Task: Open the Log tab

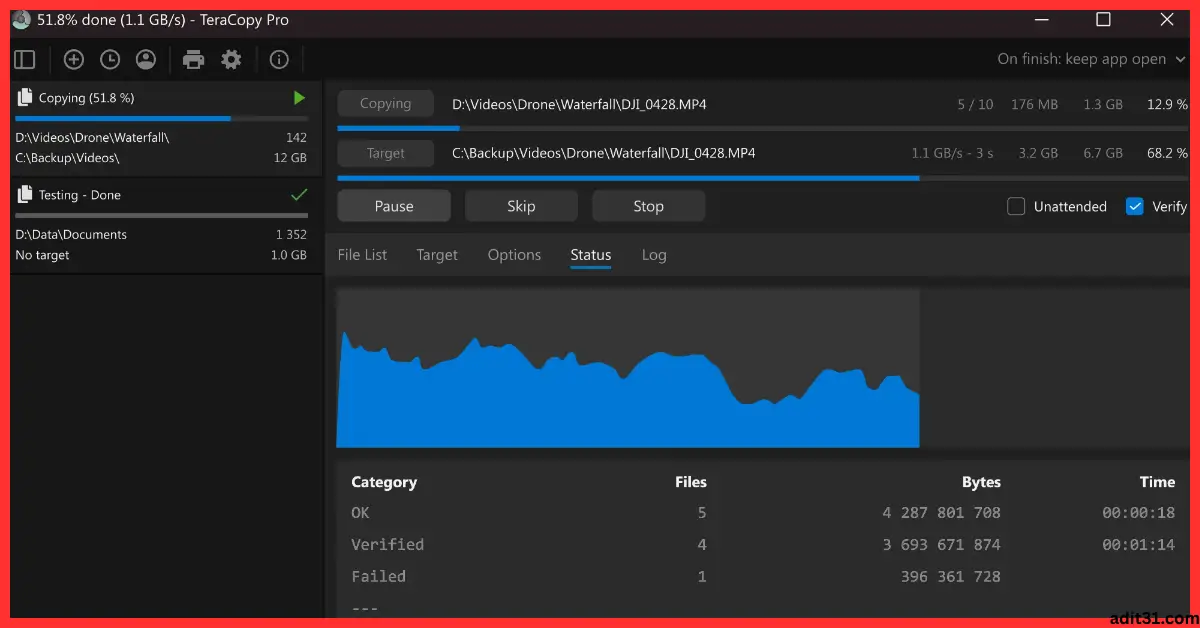Action: pyautogui.click(x=654, y=255)
